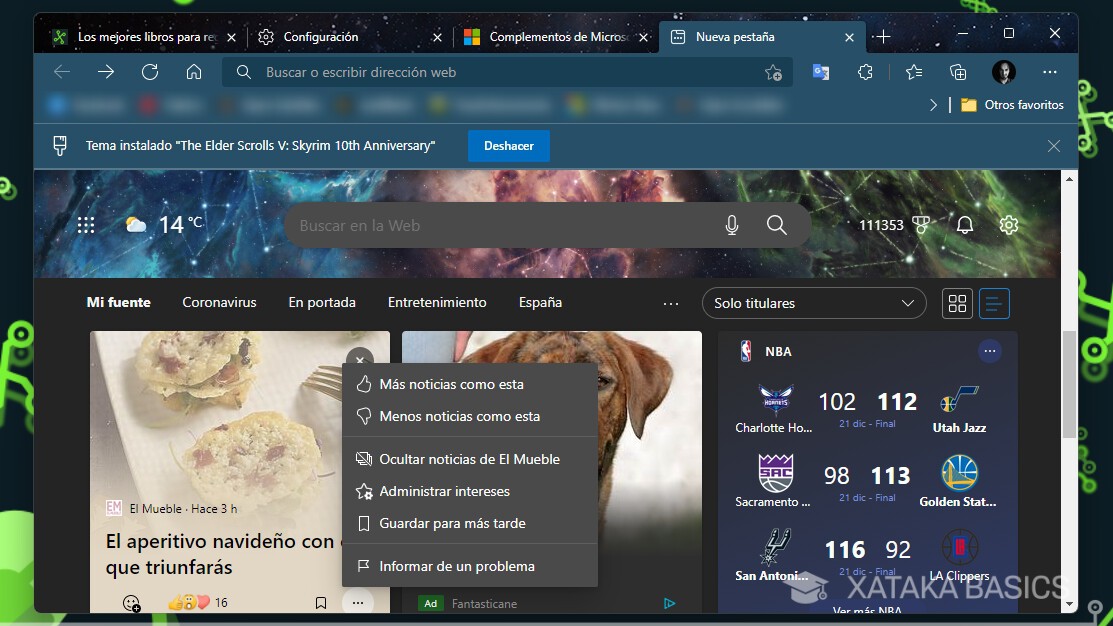
Task: Open the "Solo titulares" dropdown
Action: [x=813, y=303]
